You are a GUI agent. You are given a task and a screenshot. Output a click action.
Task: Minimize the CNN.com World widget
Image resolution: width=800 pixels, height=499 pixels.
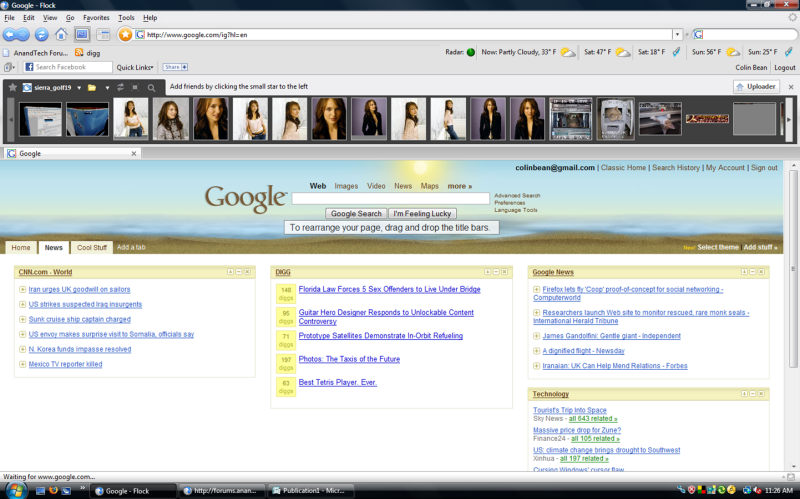[x=239, y=272]
